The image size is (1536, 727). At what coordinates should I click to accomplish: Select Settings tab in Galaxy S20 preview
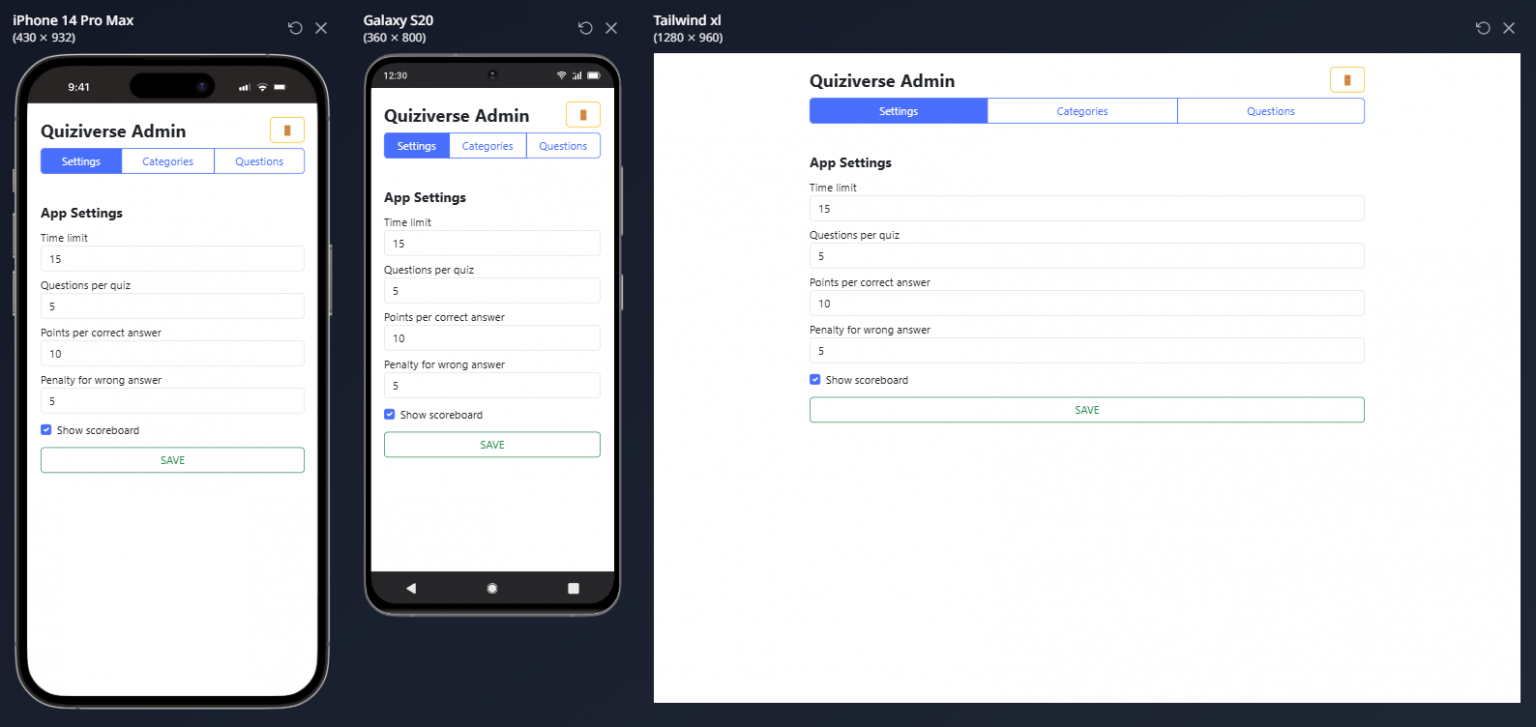pyautogui.click(x=417, y=145)
